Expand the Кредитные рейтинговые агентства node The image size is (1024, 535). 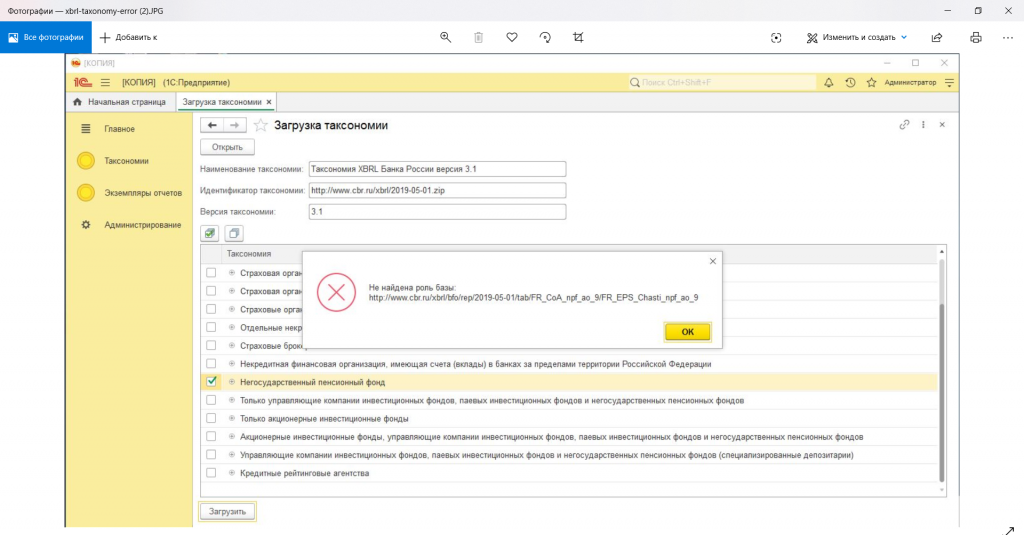click(x=232, y=473)
